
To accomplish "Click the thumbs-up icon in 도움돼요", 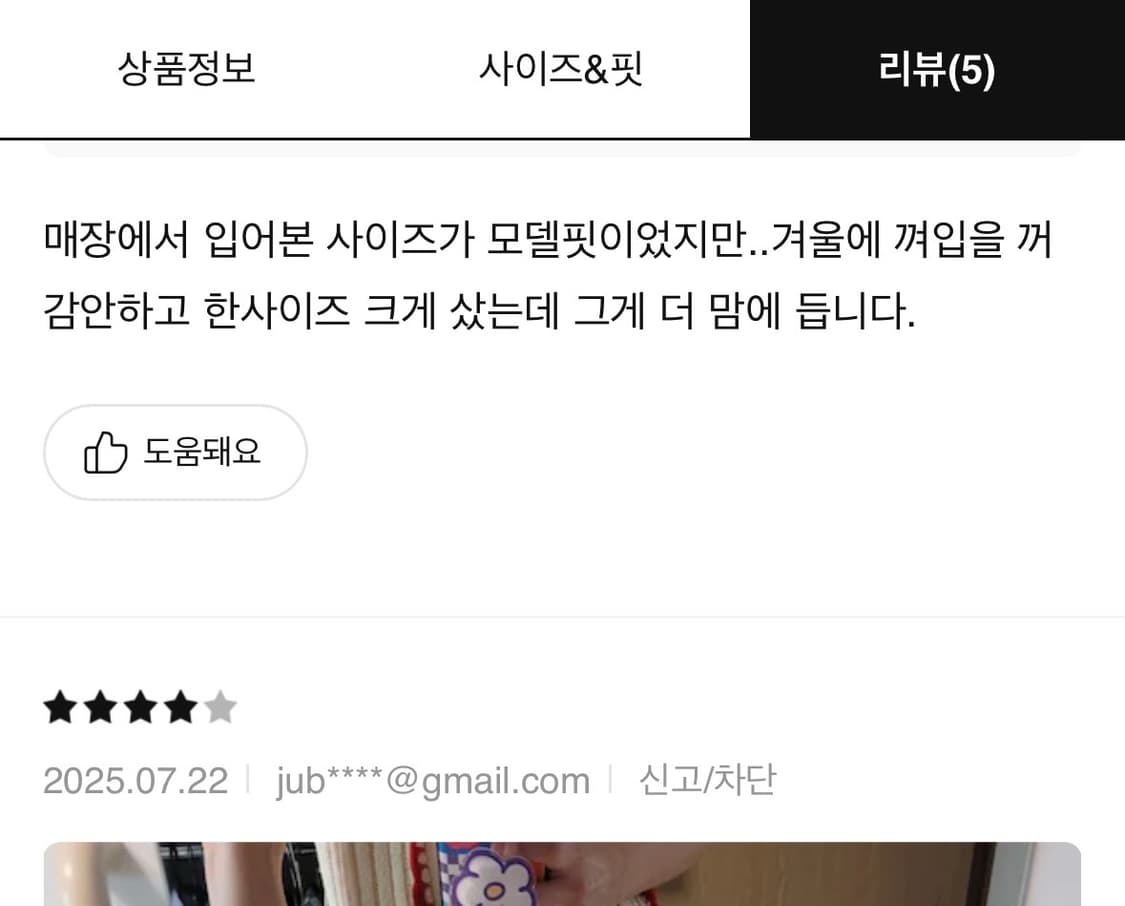I will [105, 452].
